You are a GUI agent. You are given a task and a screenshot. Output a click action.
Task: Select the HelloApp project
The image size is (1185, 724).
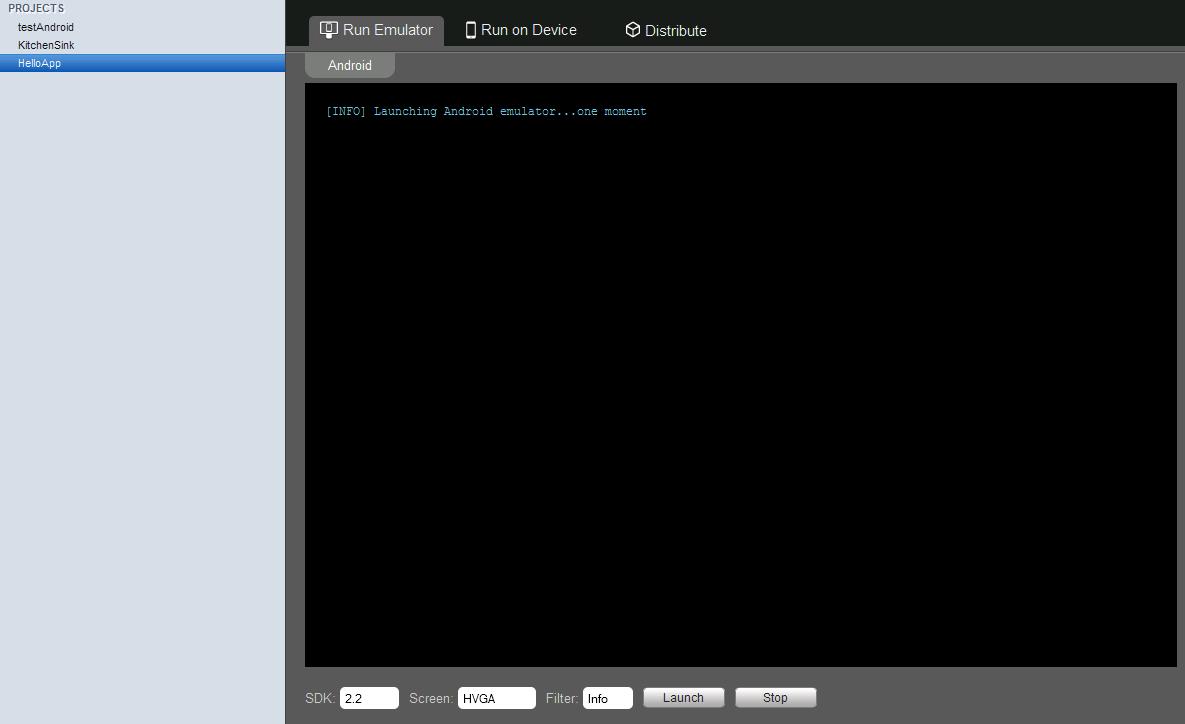tap(142, 63)
